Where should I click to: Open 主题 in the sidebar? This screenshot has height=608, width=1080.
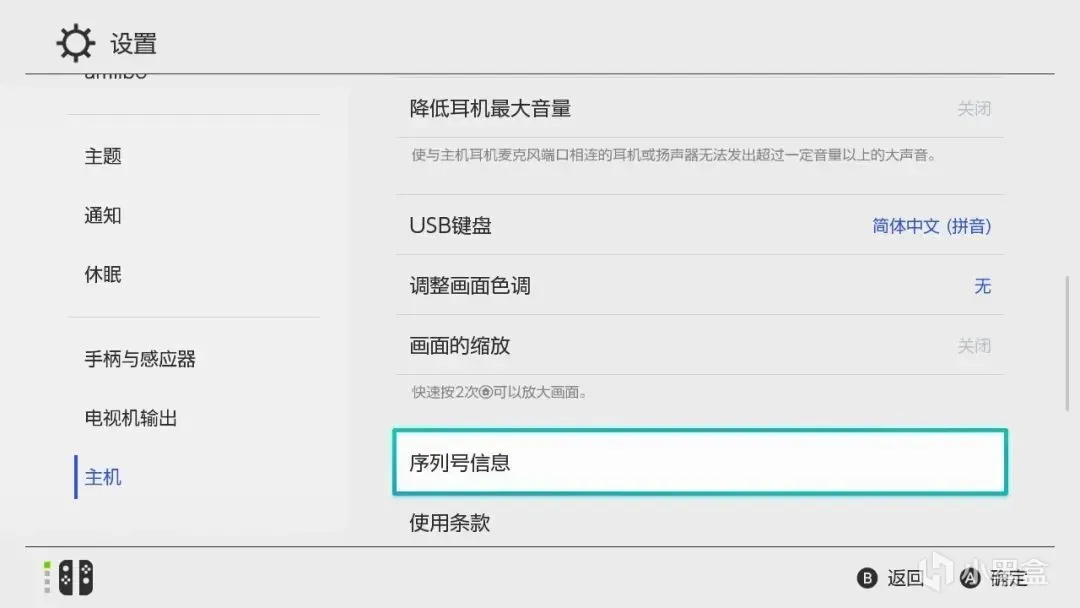[x=103, y=156]
